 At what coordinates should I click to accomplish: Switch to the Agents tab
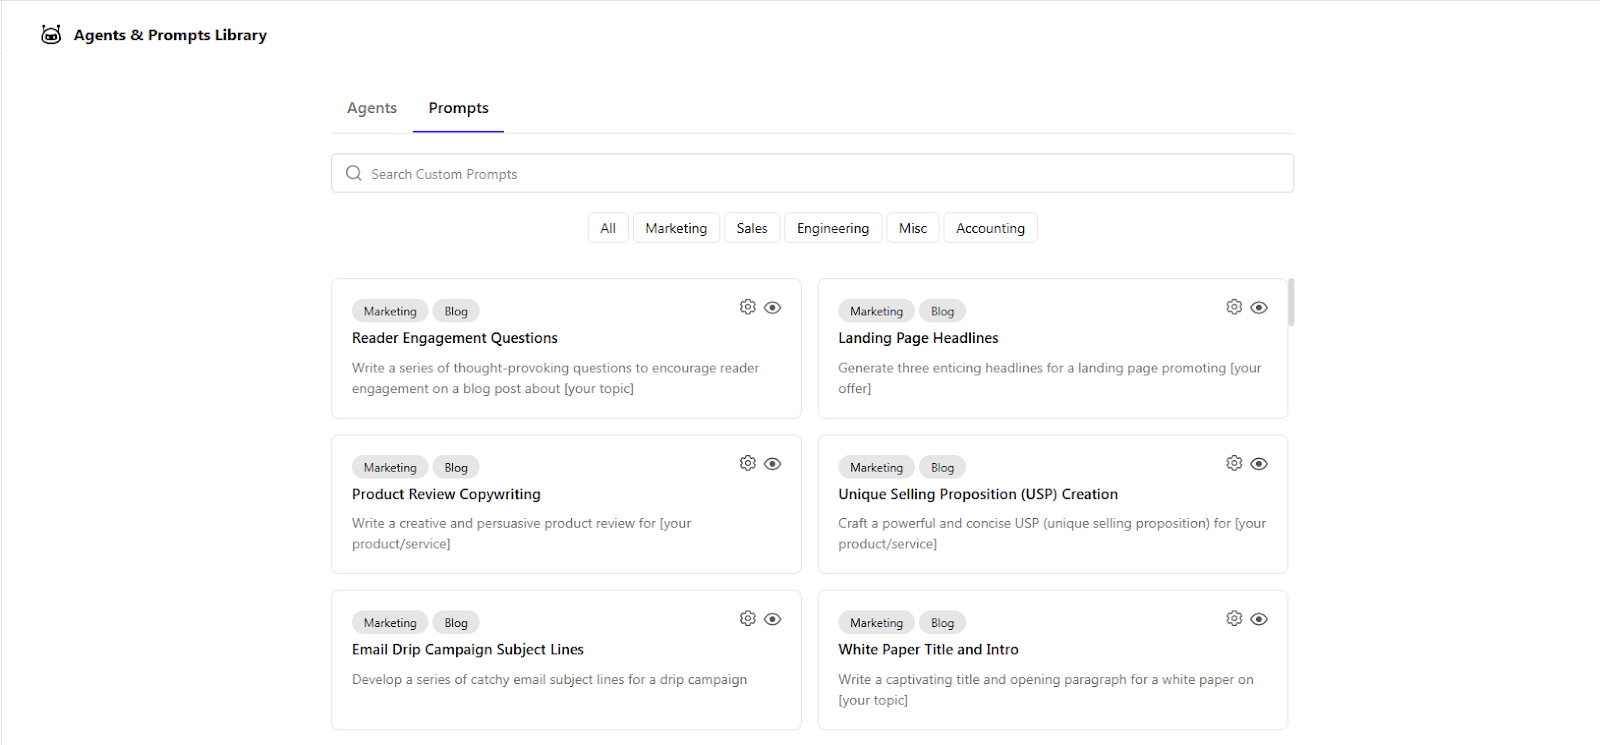(x=372, y=108)
